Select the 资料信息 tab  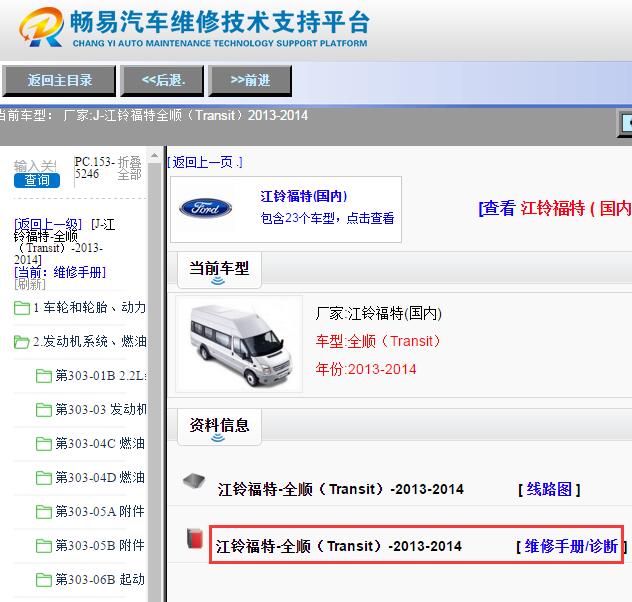tap(219, 426)
